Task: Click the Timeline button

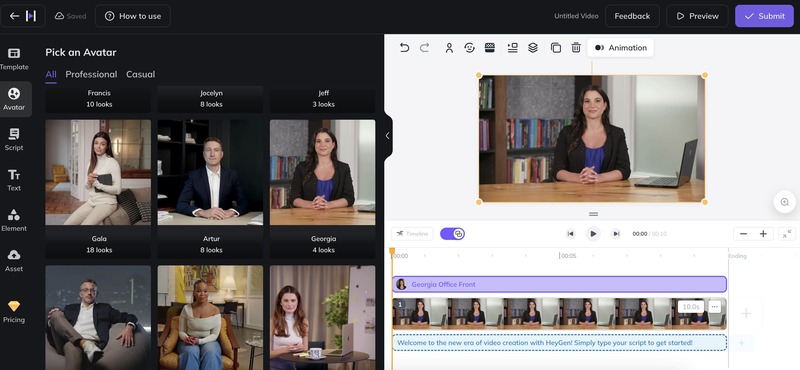Action: [x=412, y=234]
